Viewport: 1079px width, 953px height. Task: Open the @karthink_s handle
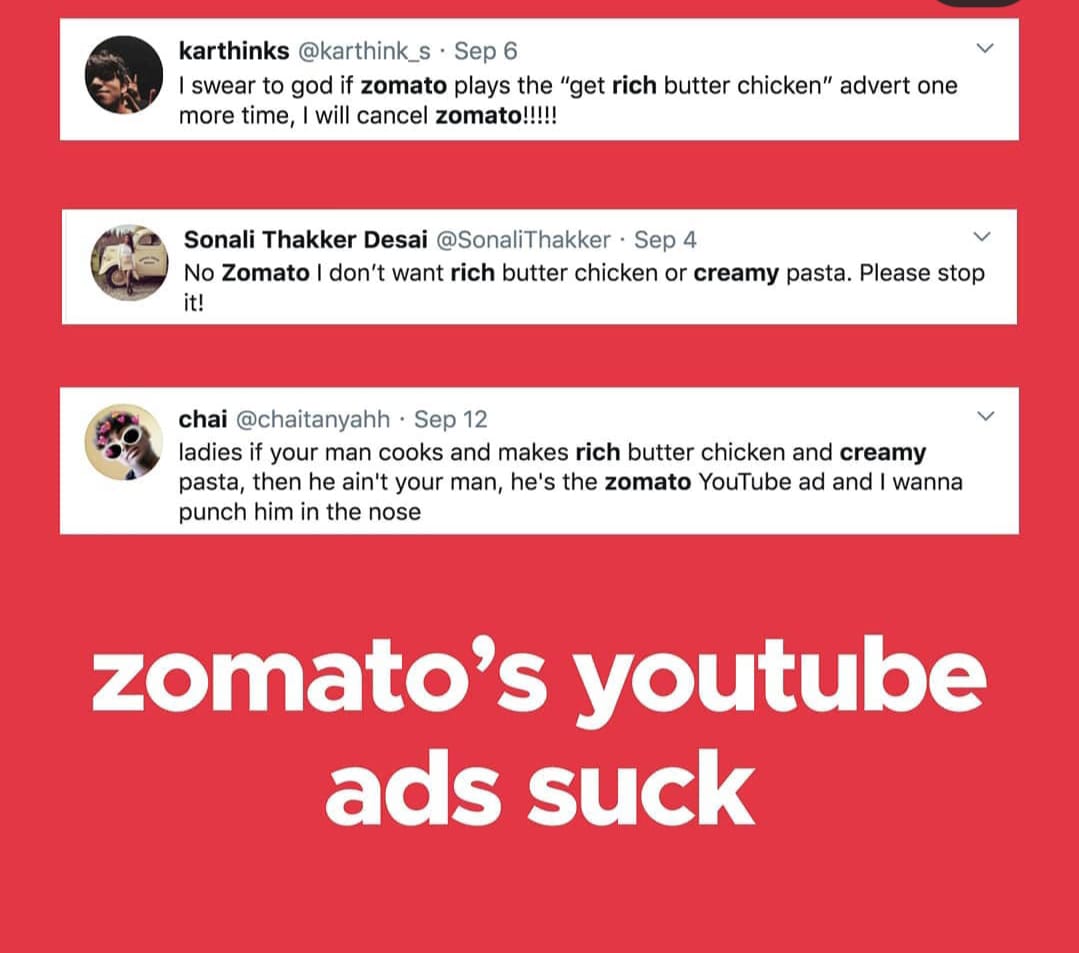[364, 52]
